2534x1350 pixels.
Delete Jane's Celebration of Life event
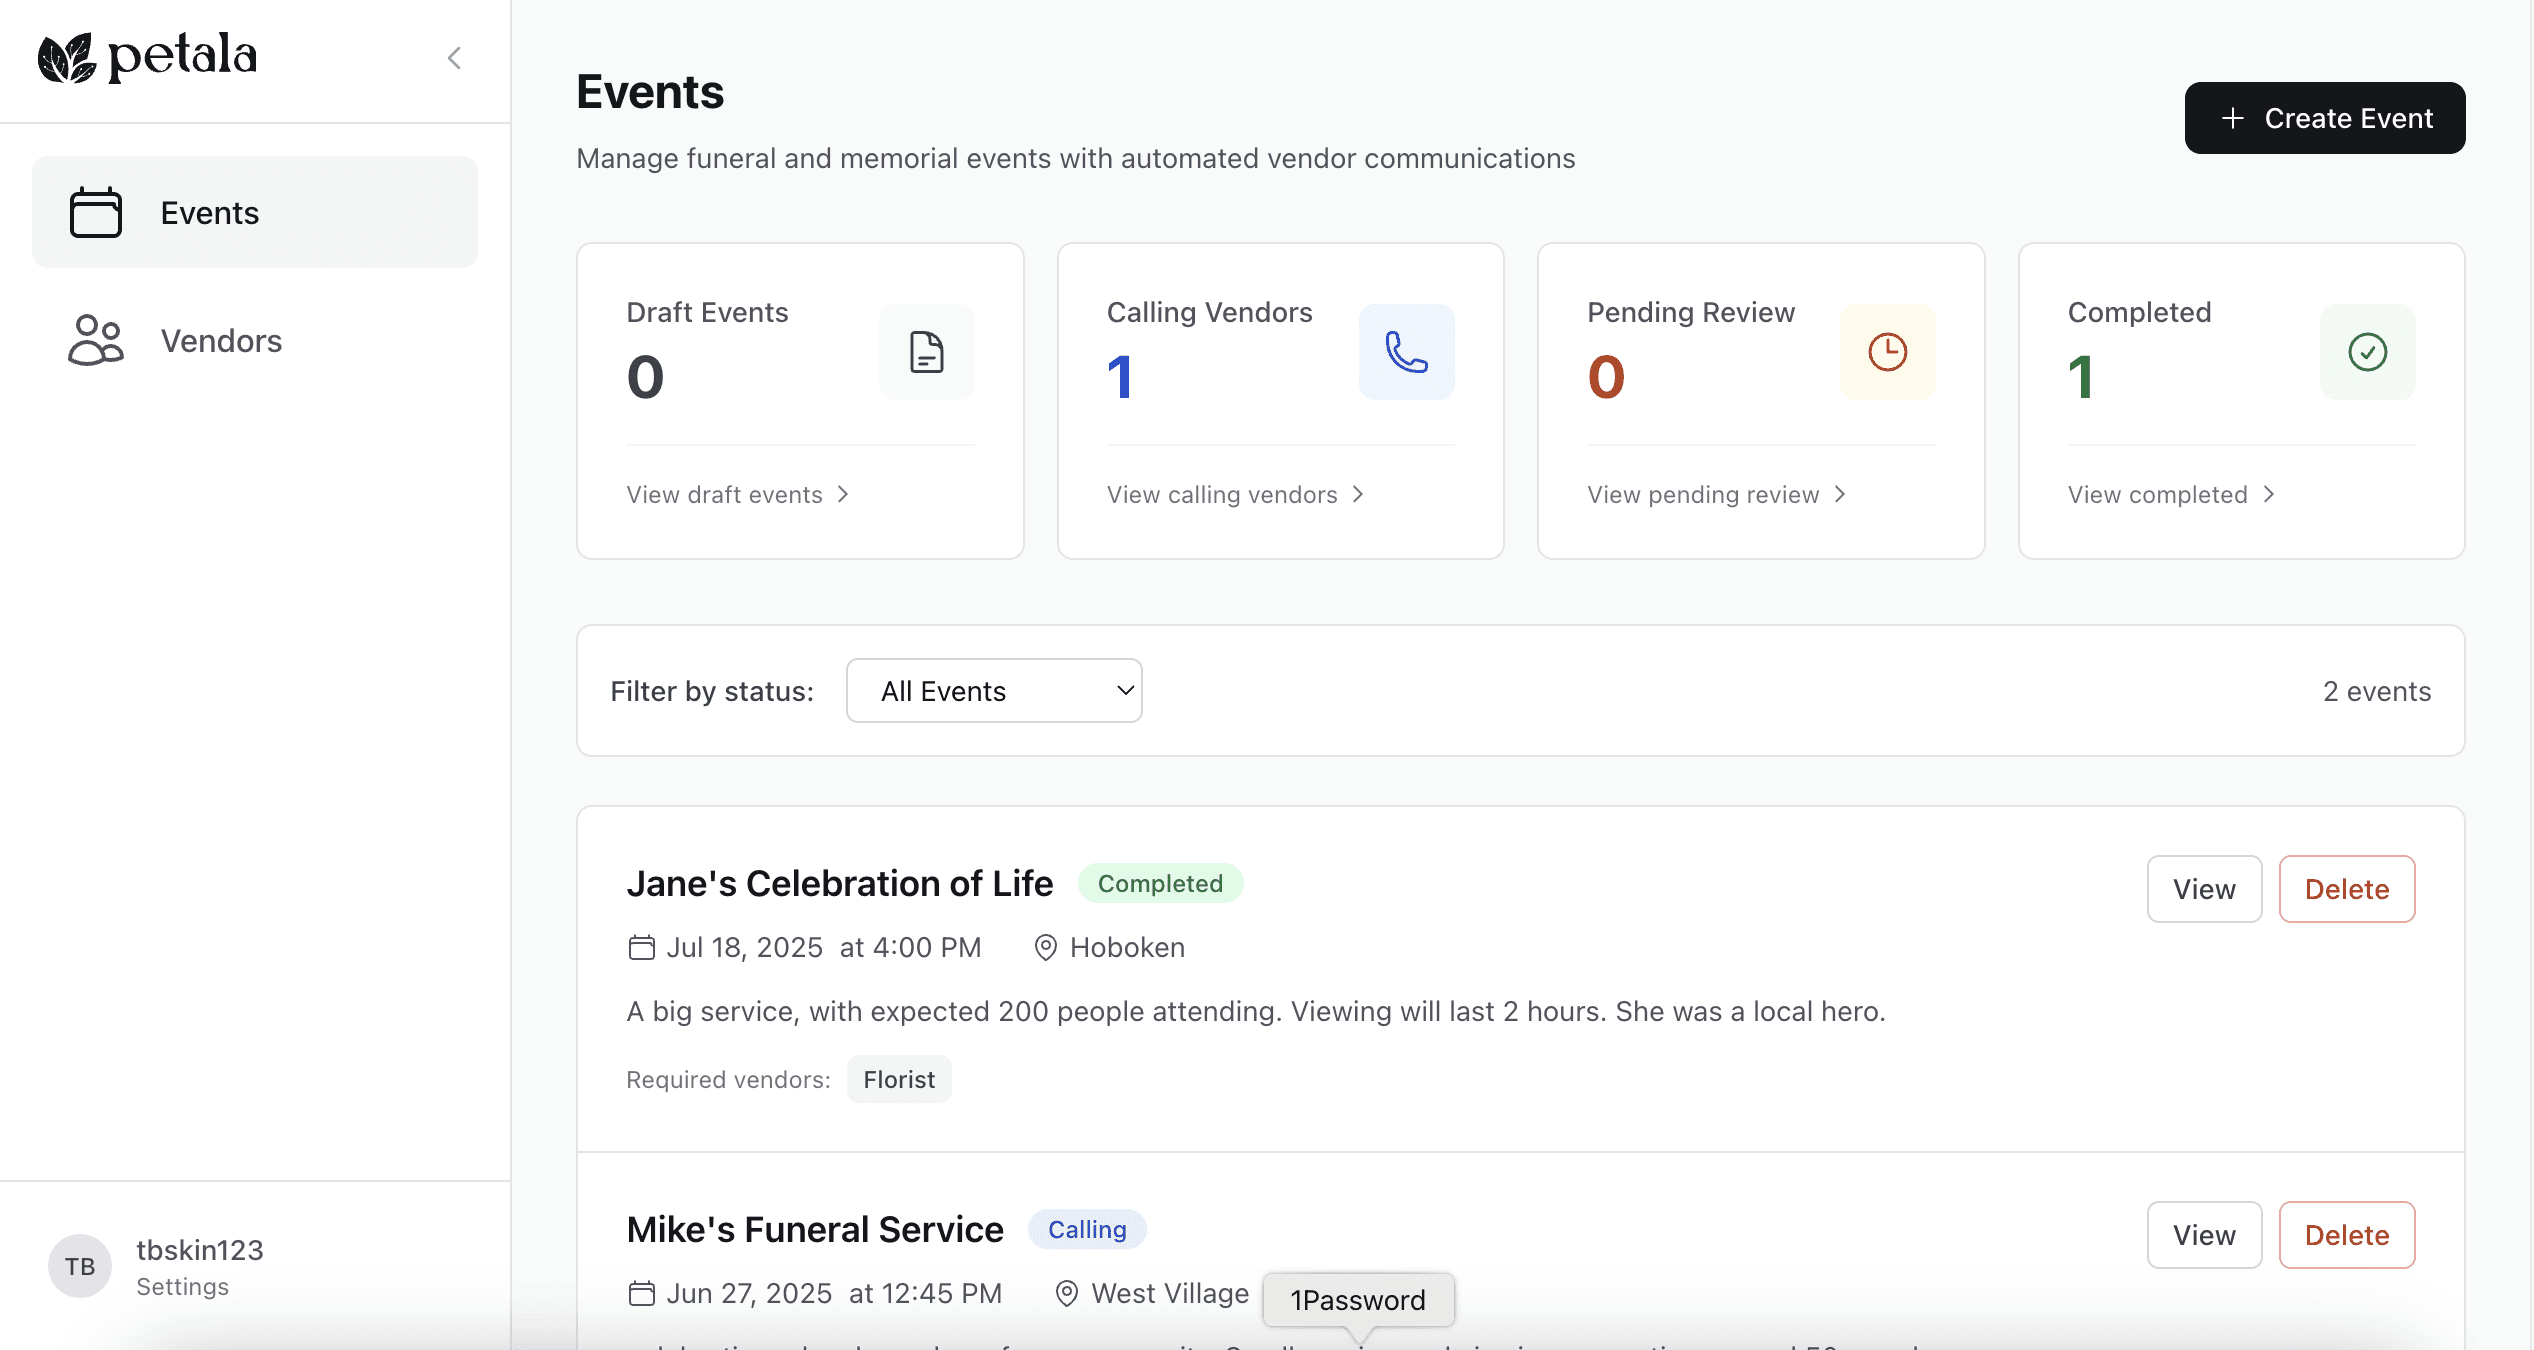tap(2347, 889)
